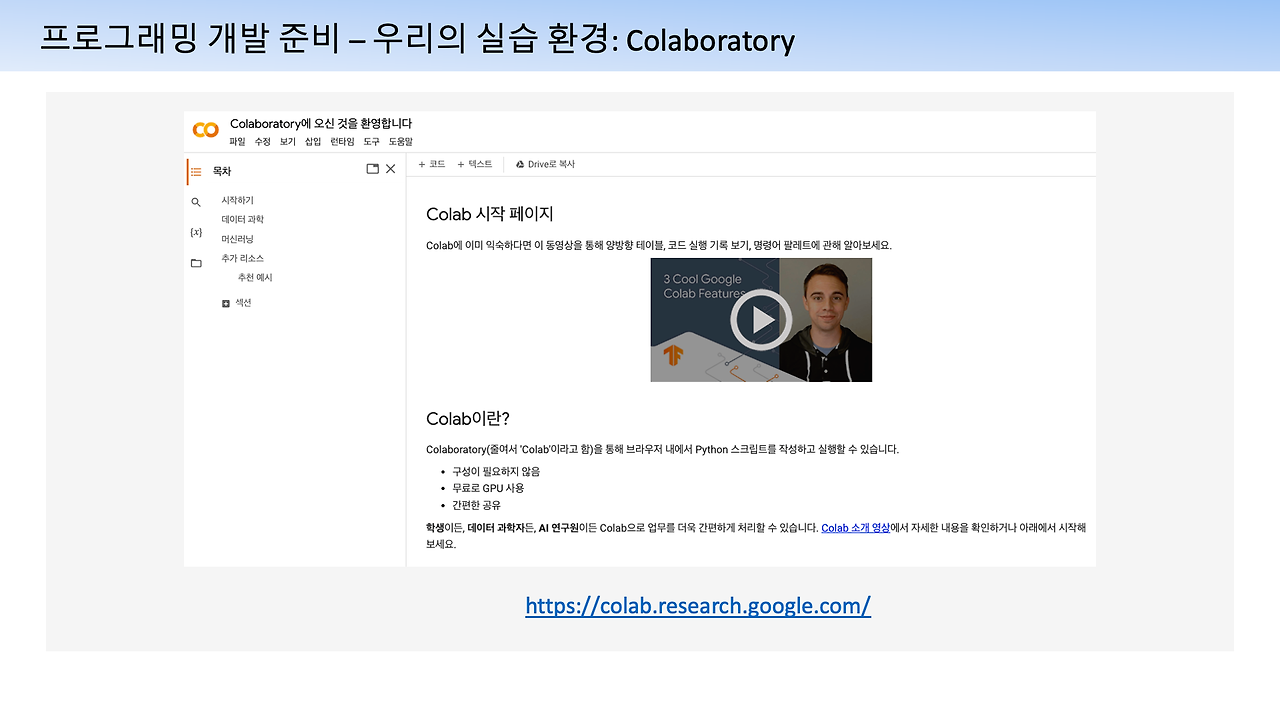Open the files folder icon in sidebar
The width and height of the screenshot is (1280, 720).
click(x=196, y=263)
